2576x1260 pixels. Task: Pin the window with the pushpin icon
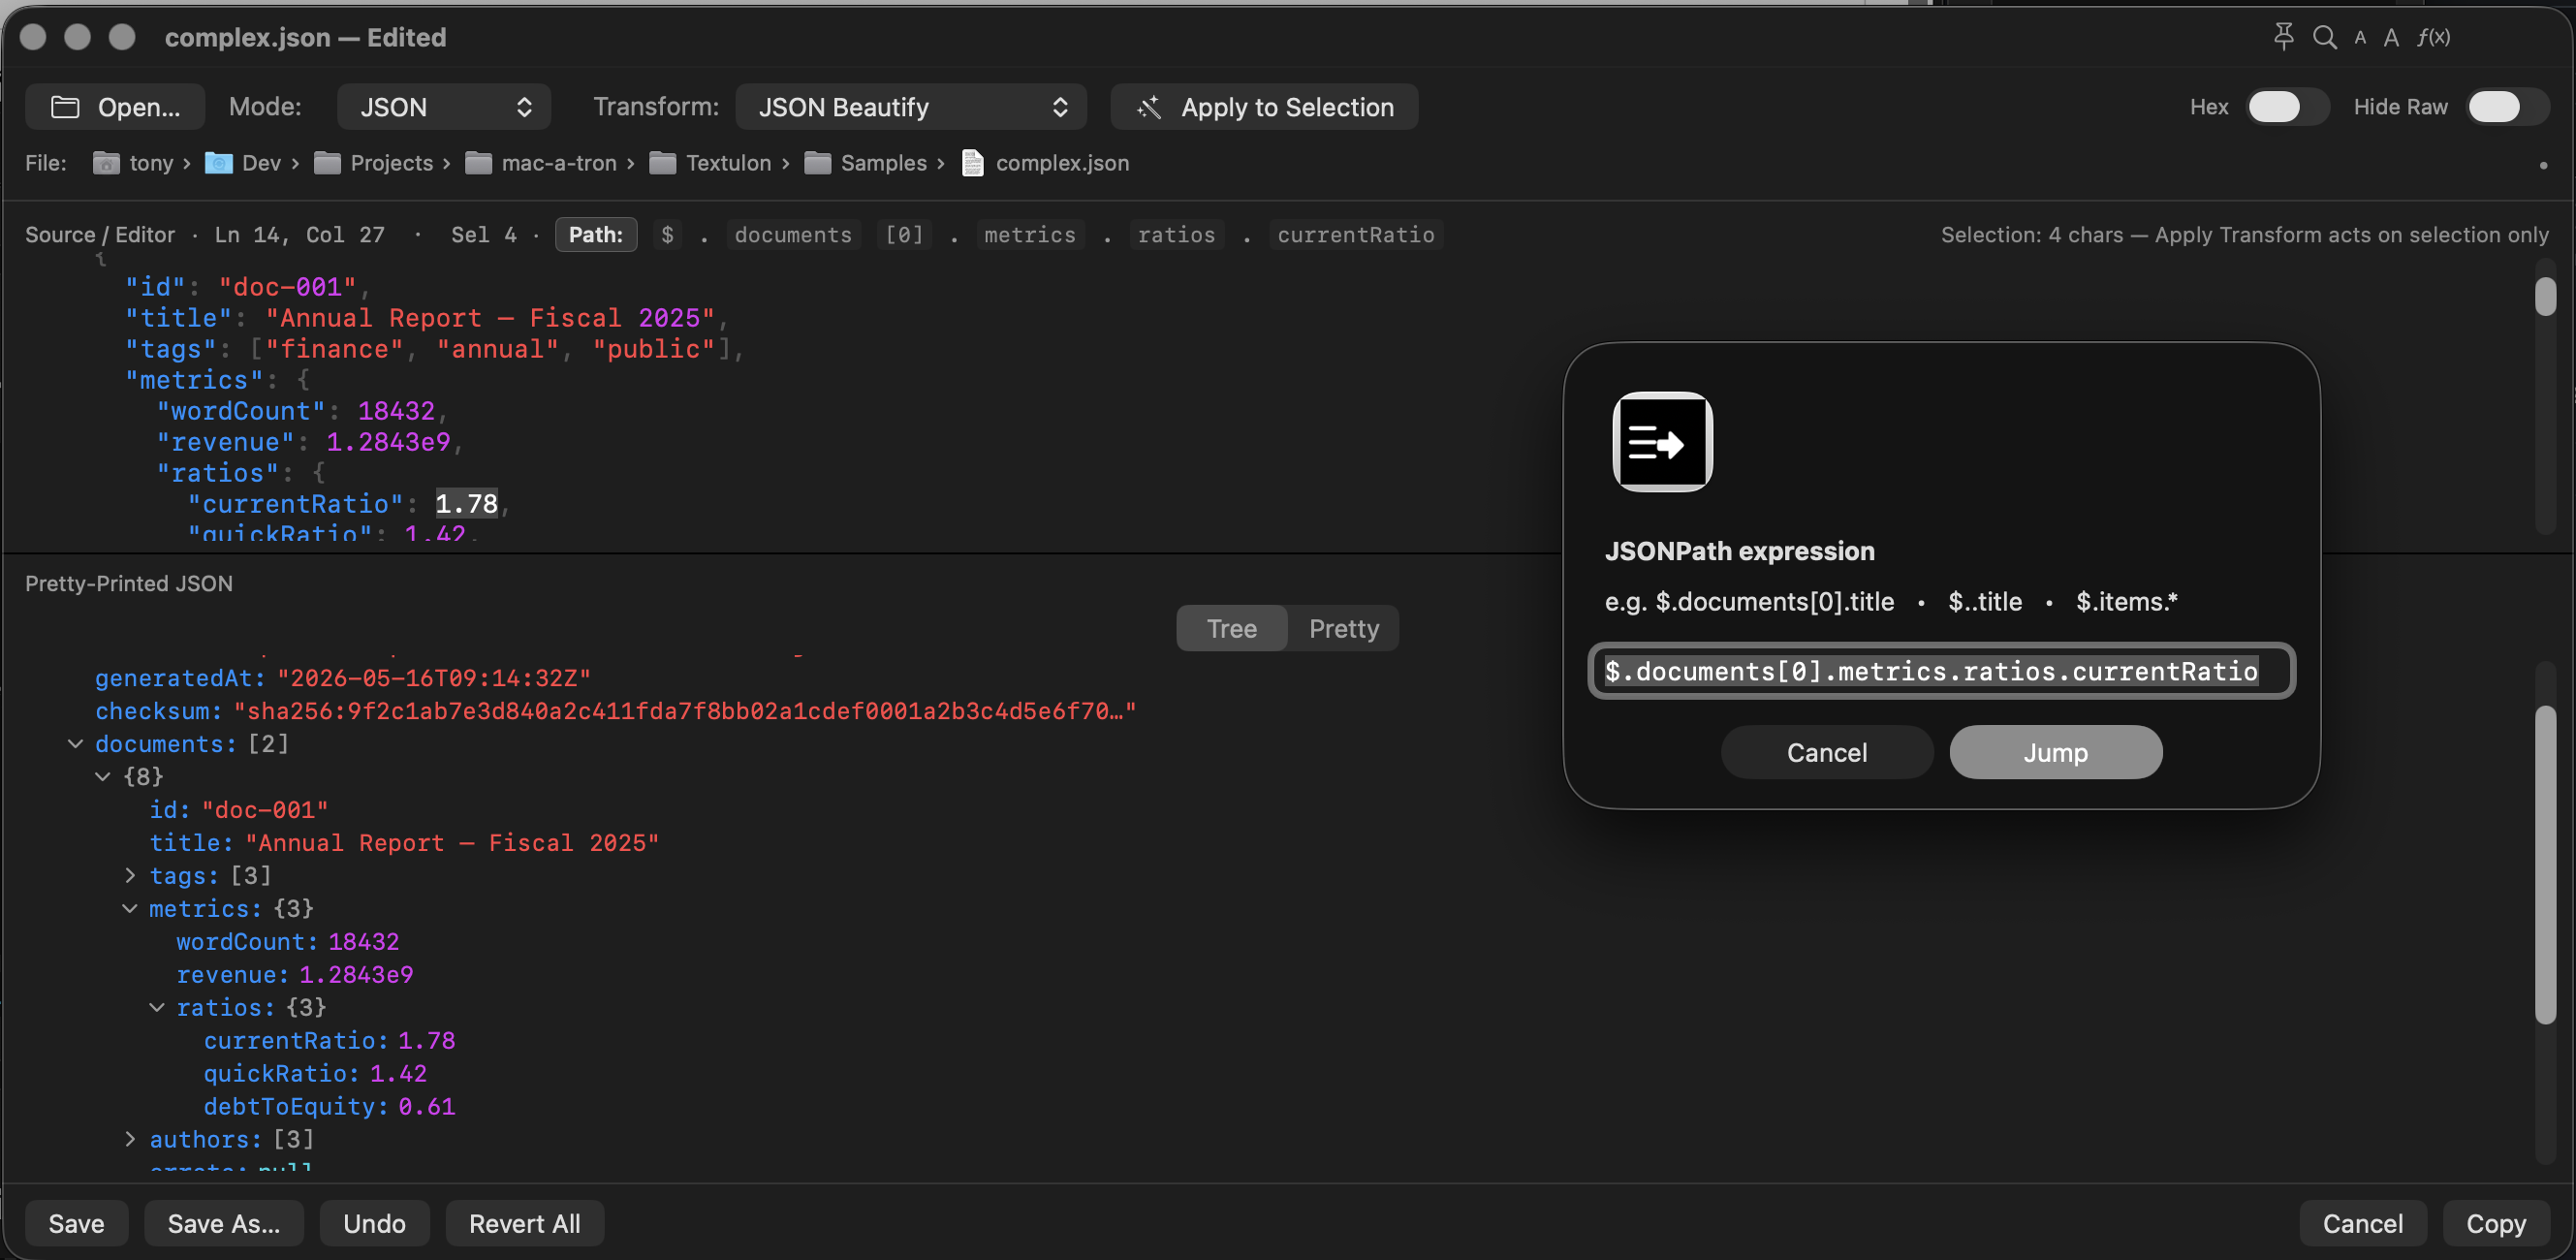pos(2283,37)
